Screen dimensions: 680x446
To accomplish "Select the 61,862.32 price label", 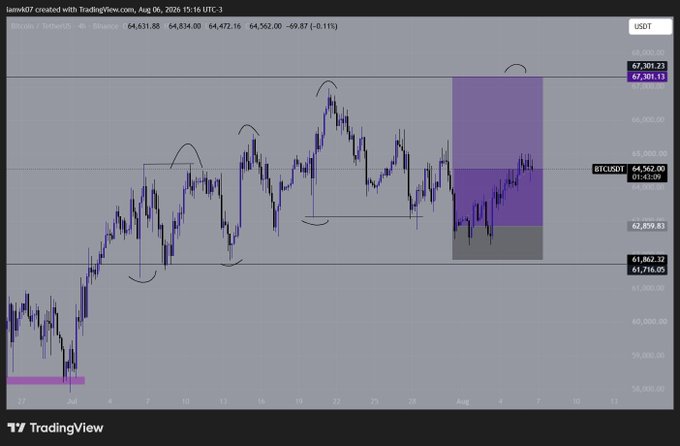I will click(x=648, y=259).
